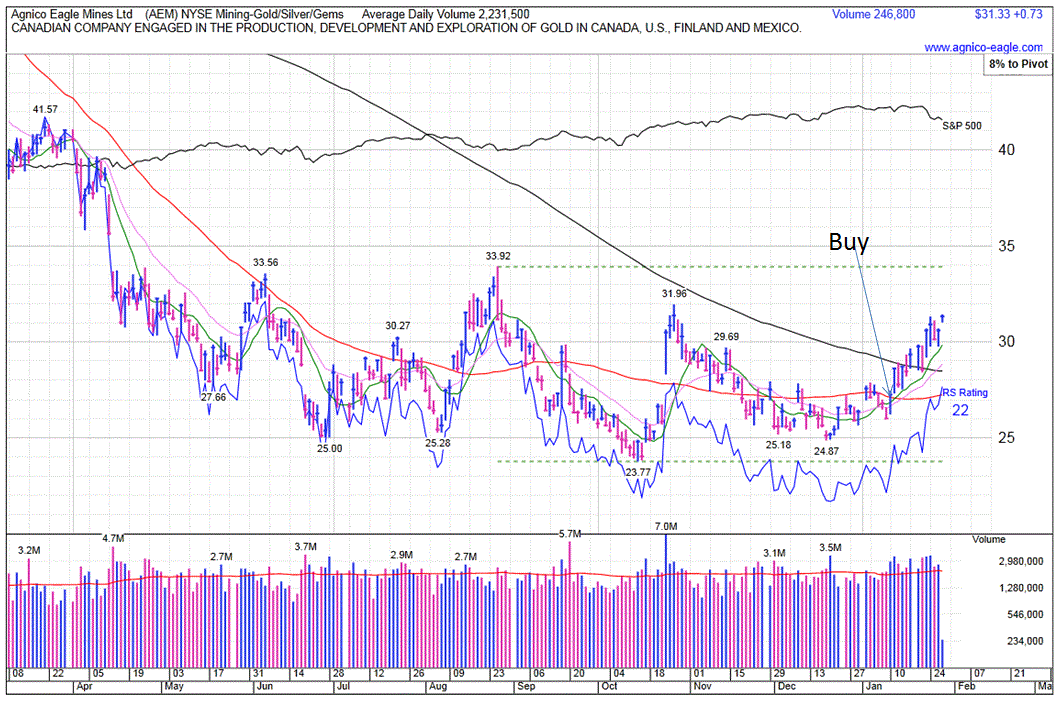Screen dimensions: 1062x706
Task: Select the "$31.33 +0.73" price quote
Action: pyautogui.click(x=1008, y=14)
